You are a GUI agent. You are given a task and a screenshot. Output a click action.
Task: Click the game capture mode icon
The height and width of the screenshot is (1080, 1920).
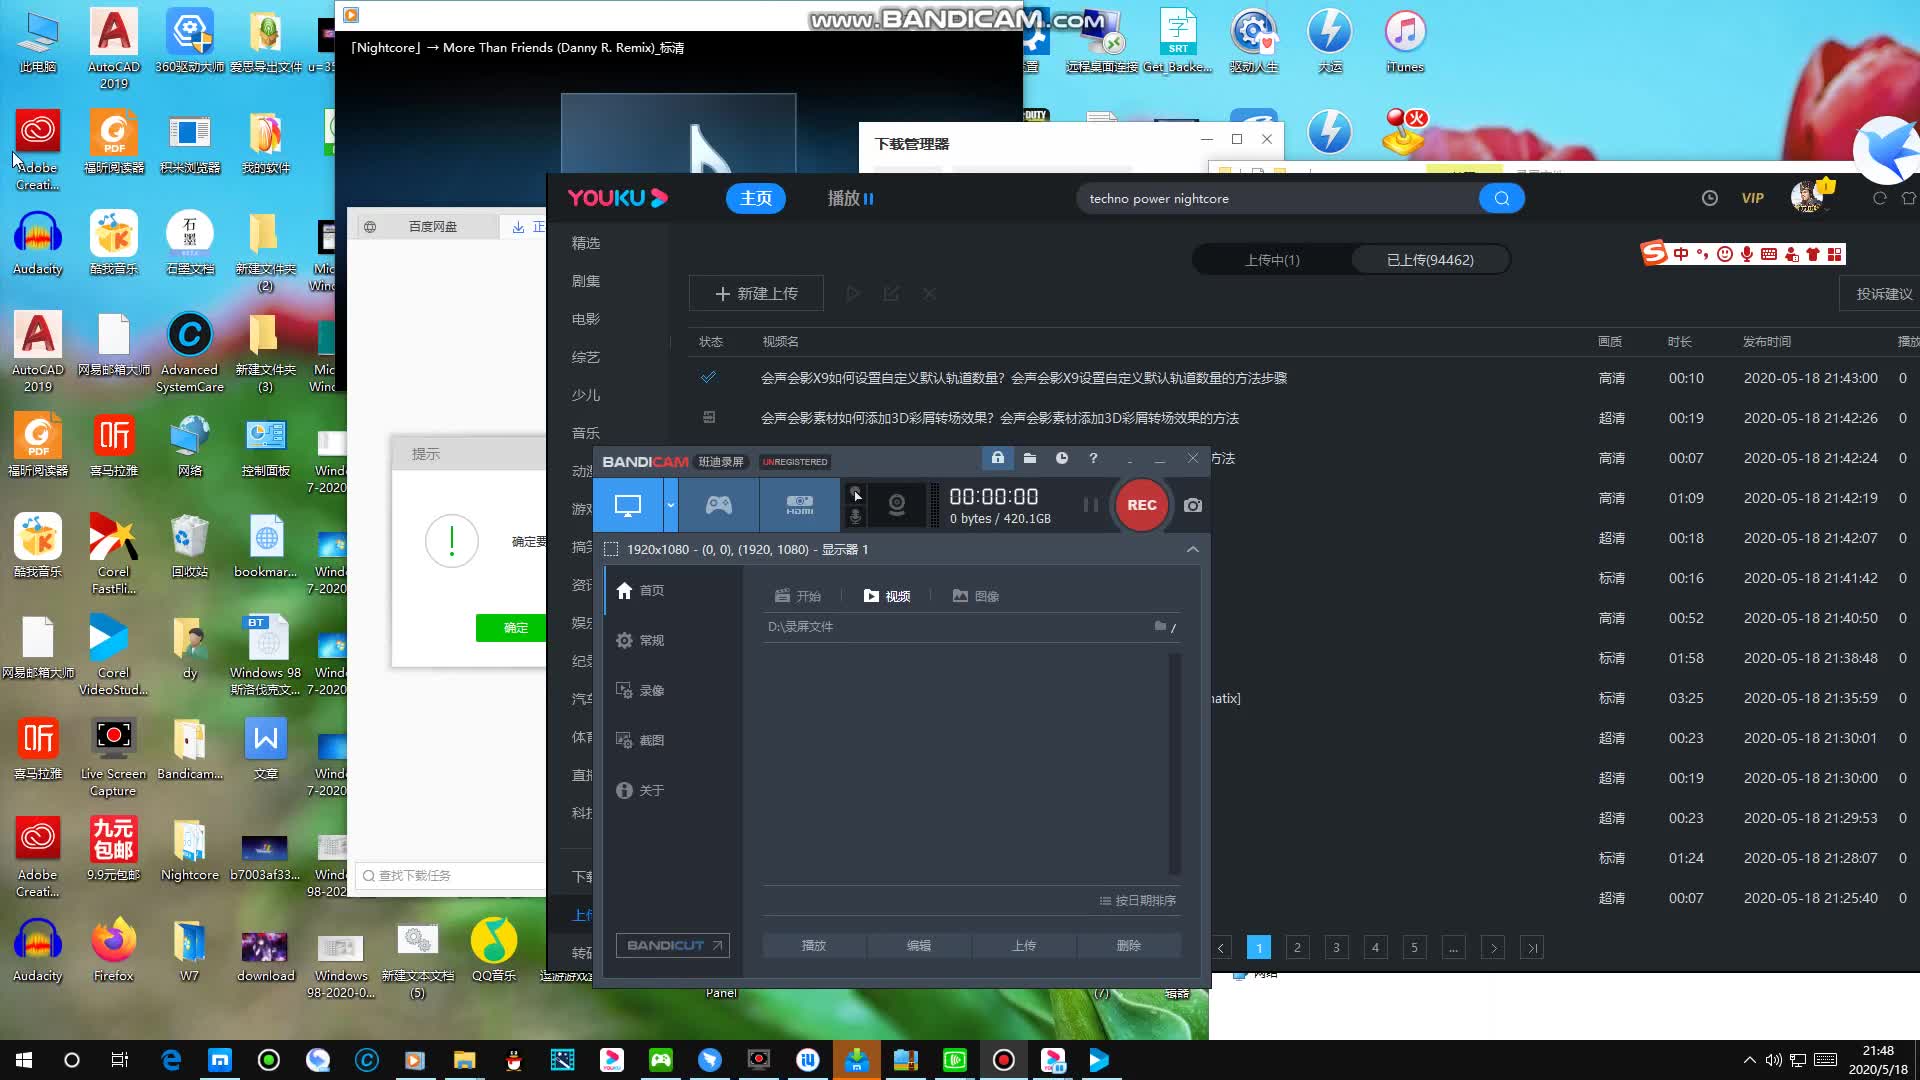717,504
